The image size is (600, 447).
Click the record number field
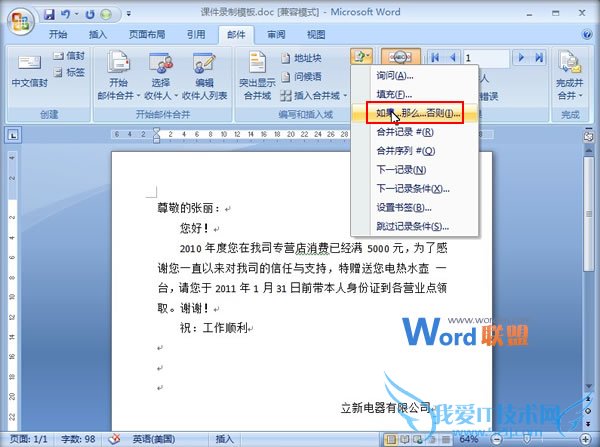pyautogui.click(x=486, y=58)
